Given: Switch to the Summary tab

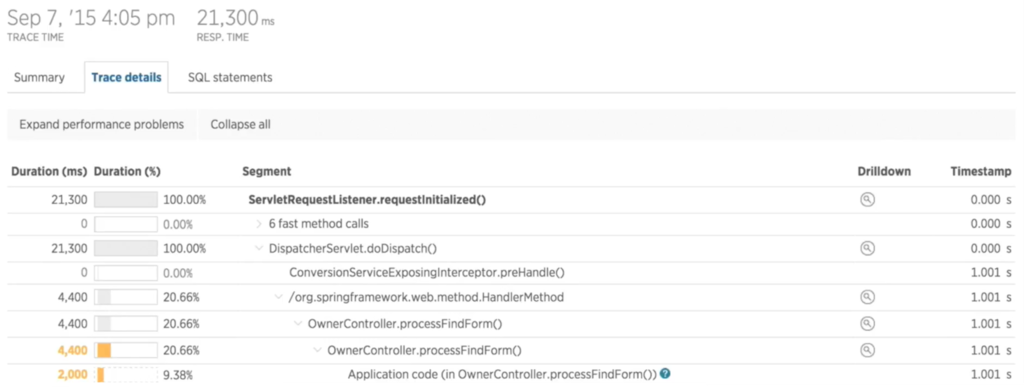Looking at the screenshot, I should 39,77.
